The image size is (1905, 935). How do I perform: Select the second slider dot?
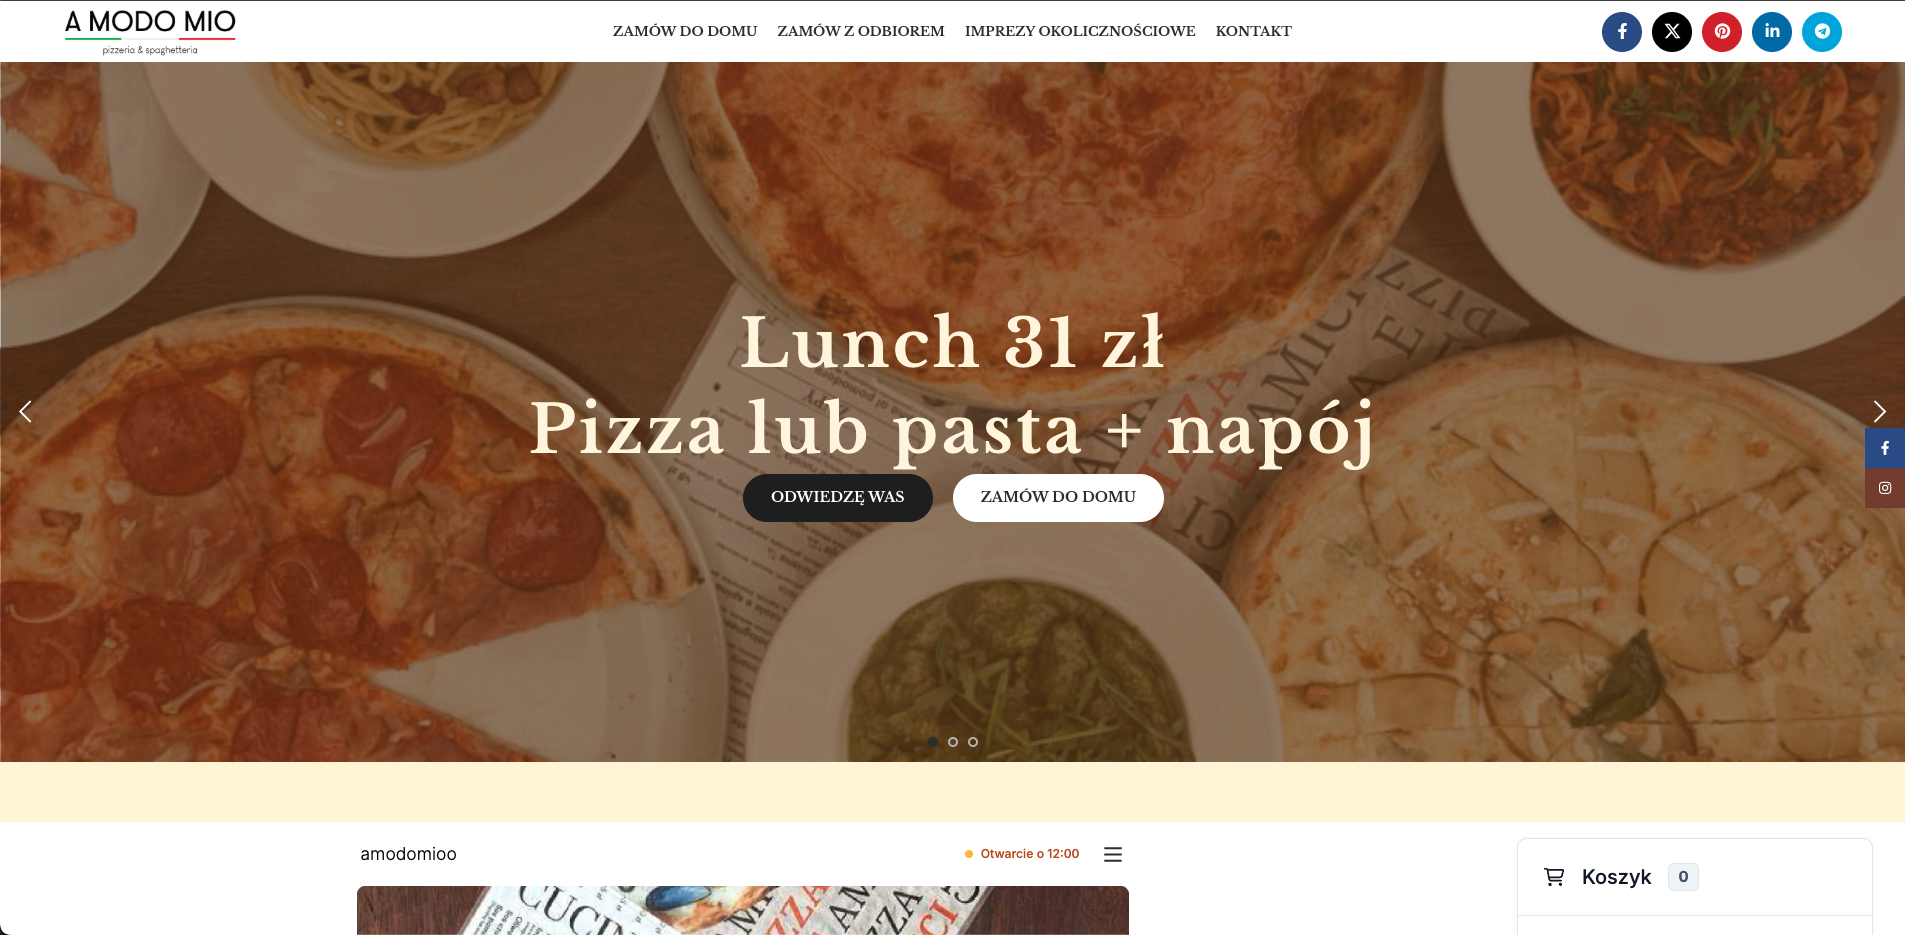[953, 742]
